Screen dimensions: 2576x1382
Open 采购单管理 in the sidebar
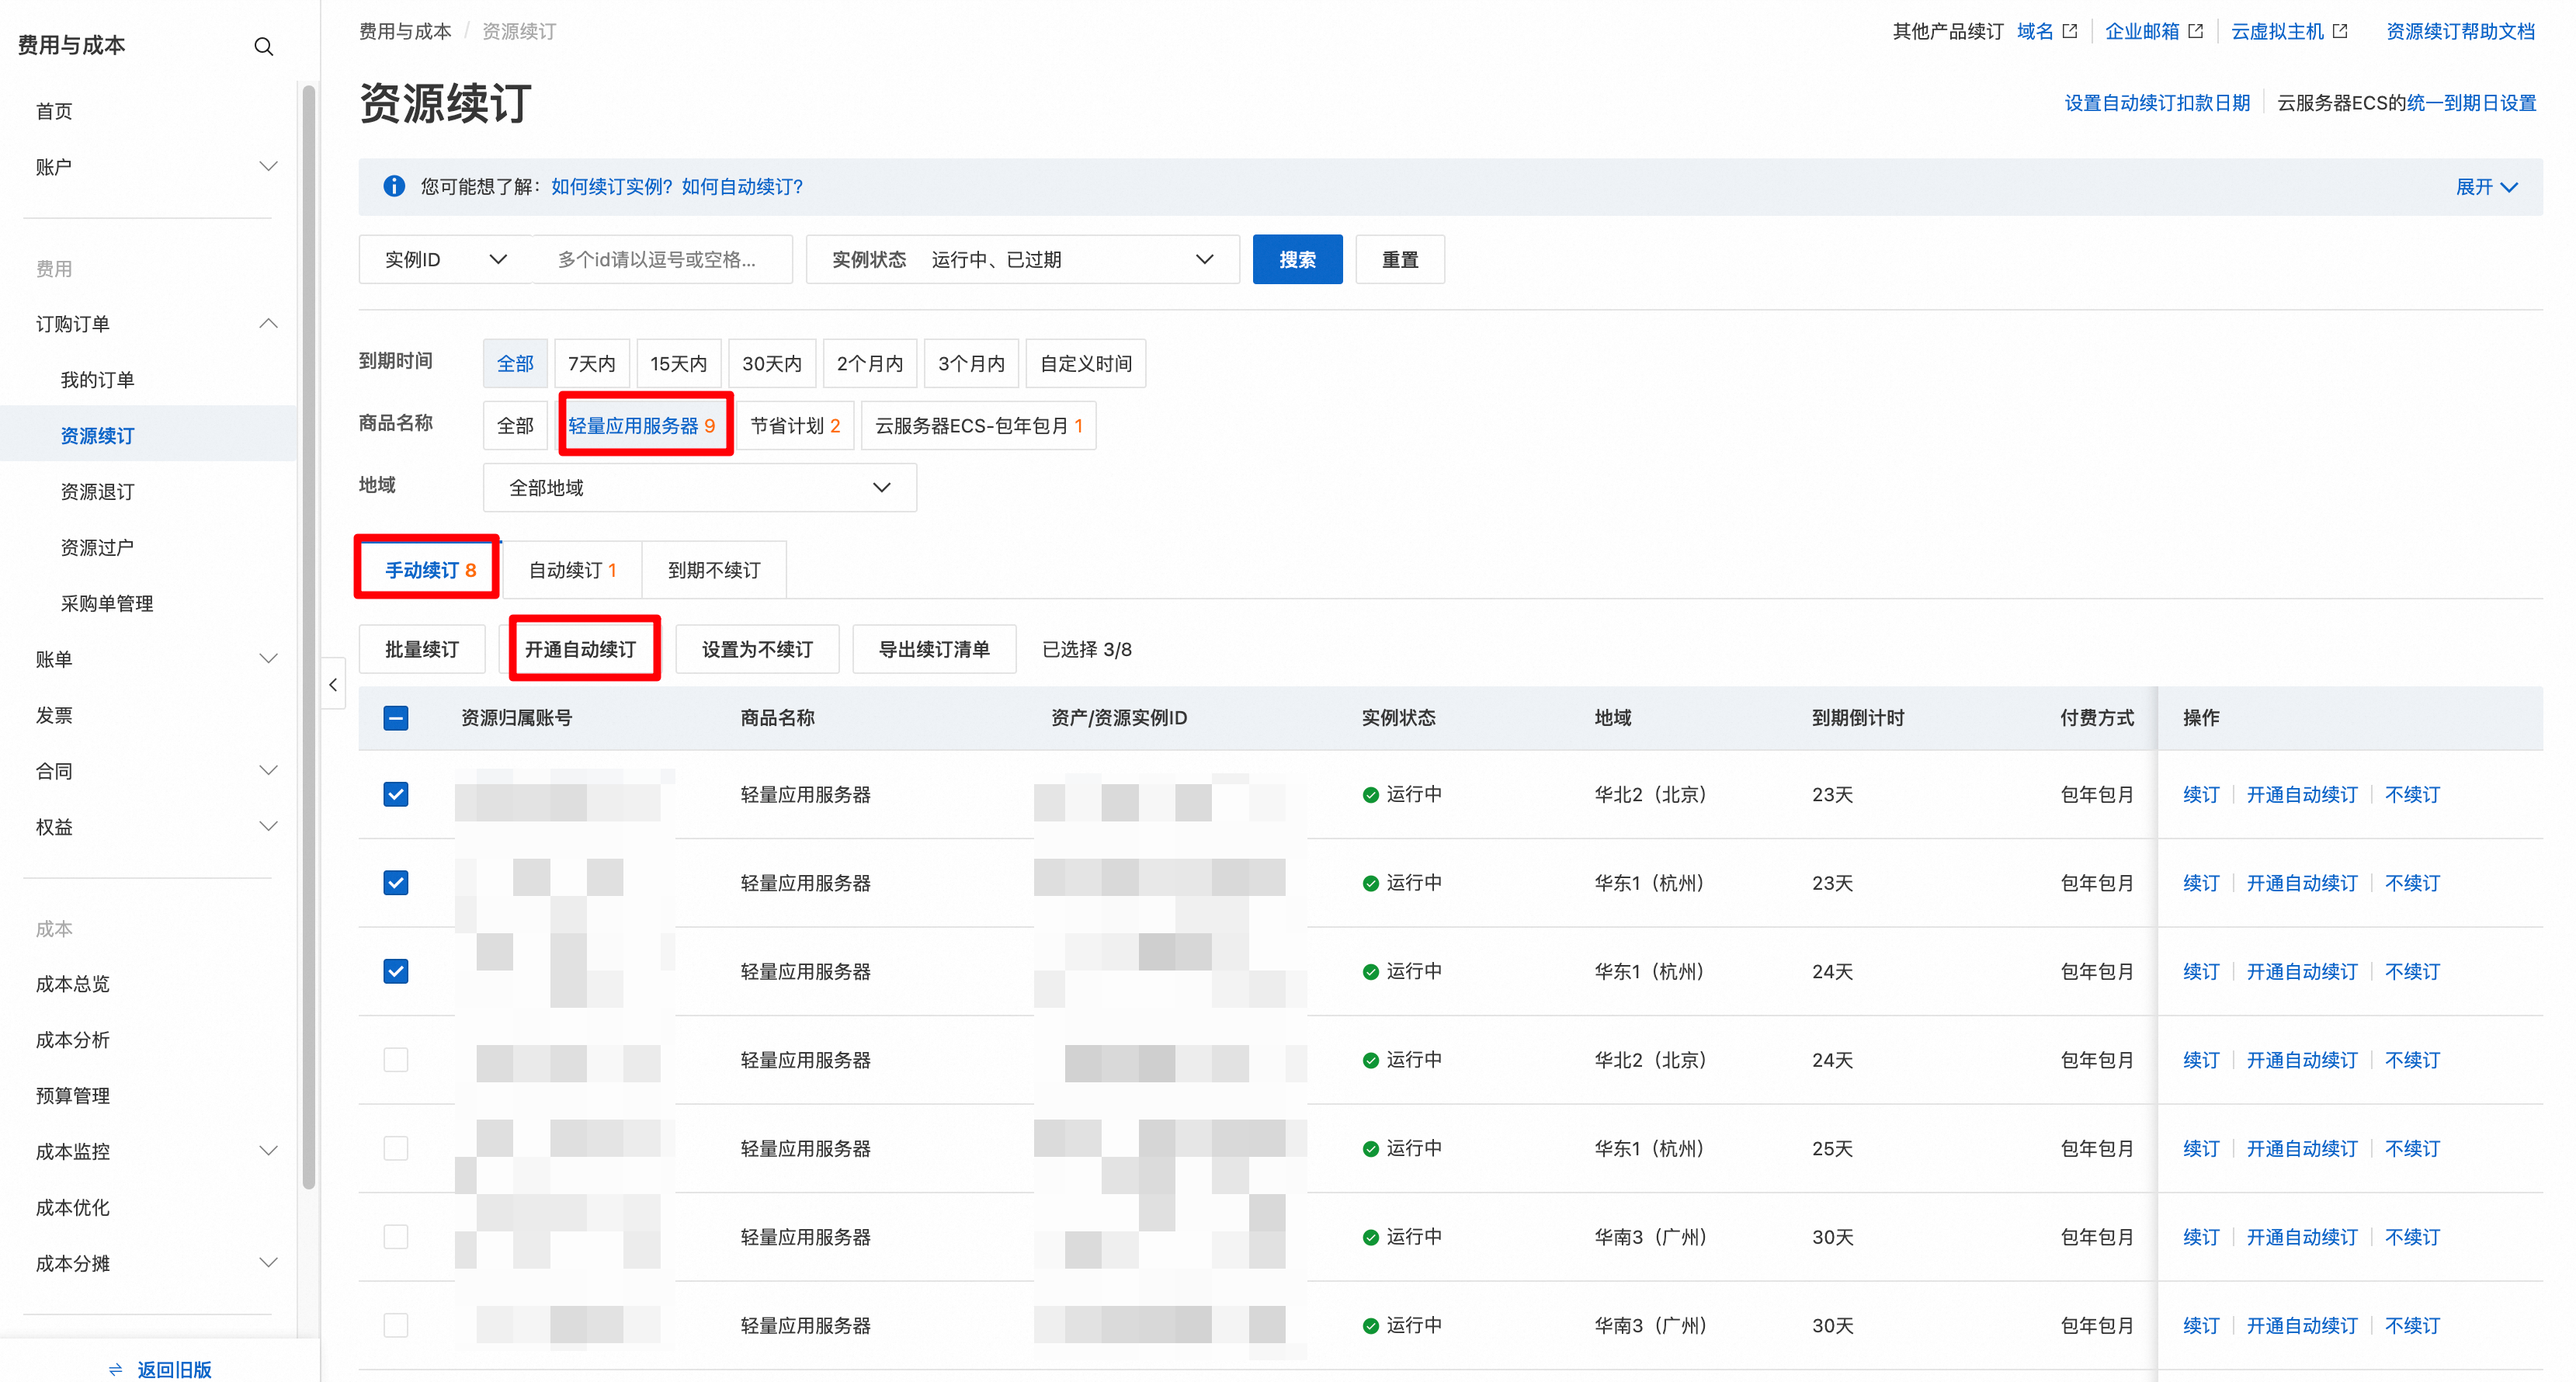(x=107, y=604)
